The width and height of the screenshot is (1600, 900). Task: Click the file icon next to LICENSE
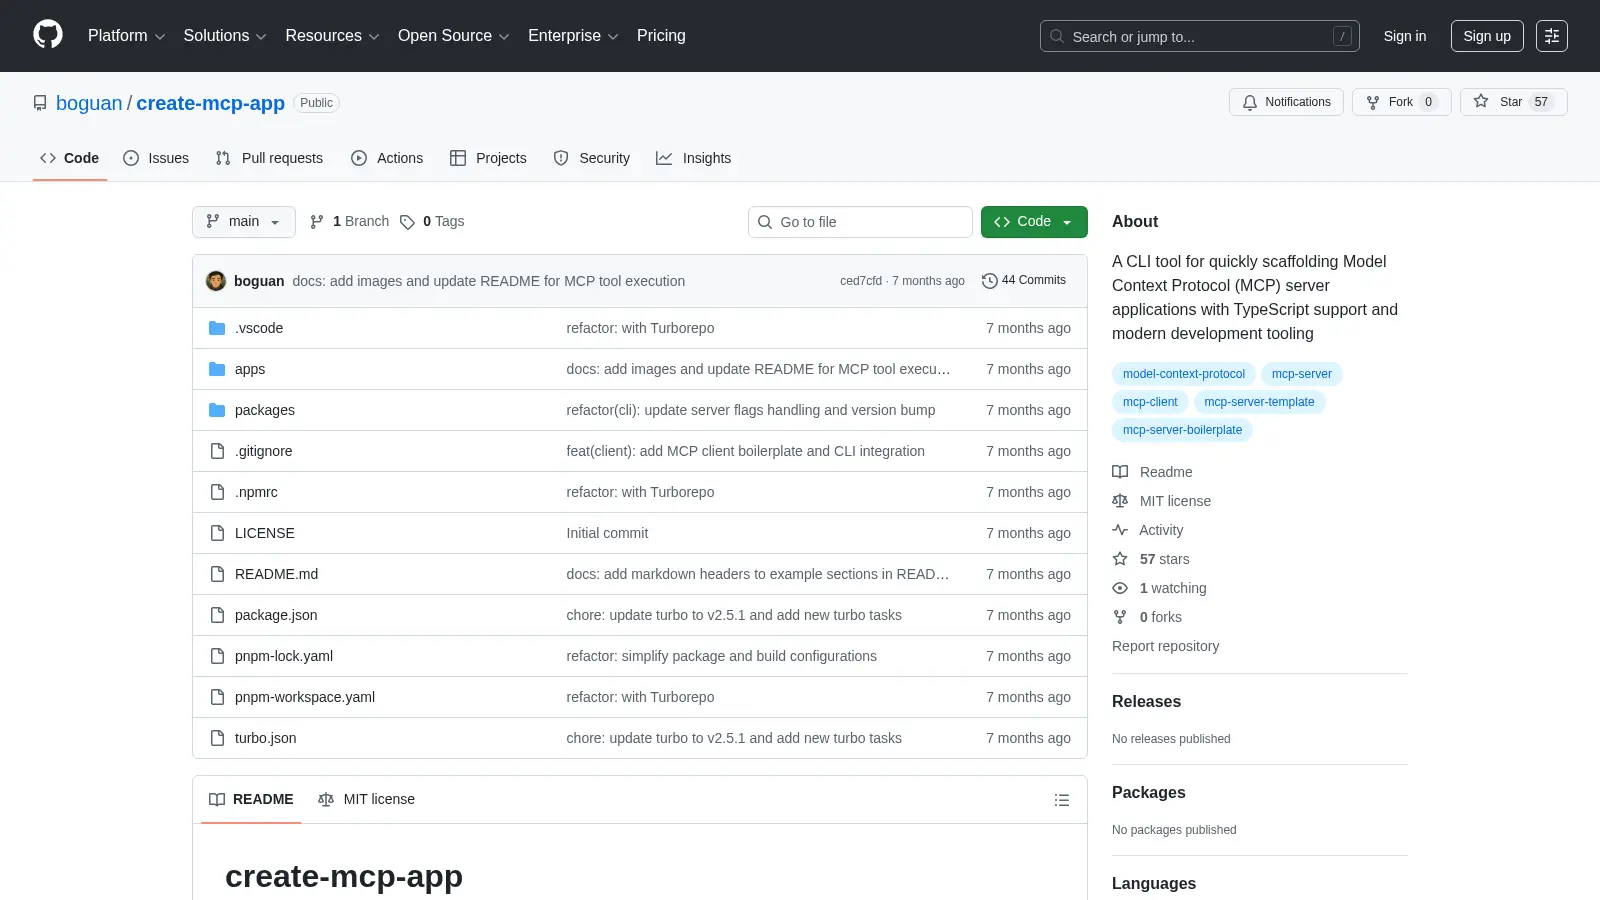(x=217, y=533)
